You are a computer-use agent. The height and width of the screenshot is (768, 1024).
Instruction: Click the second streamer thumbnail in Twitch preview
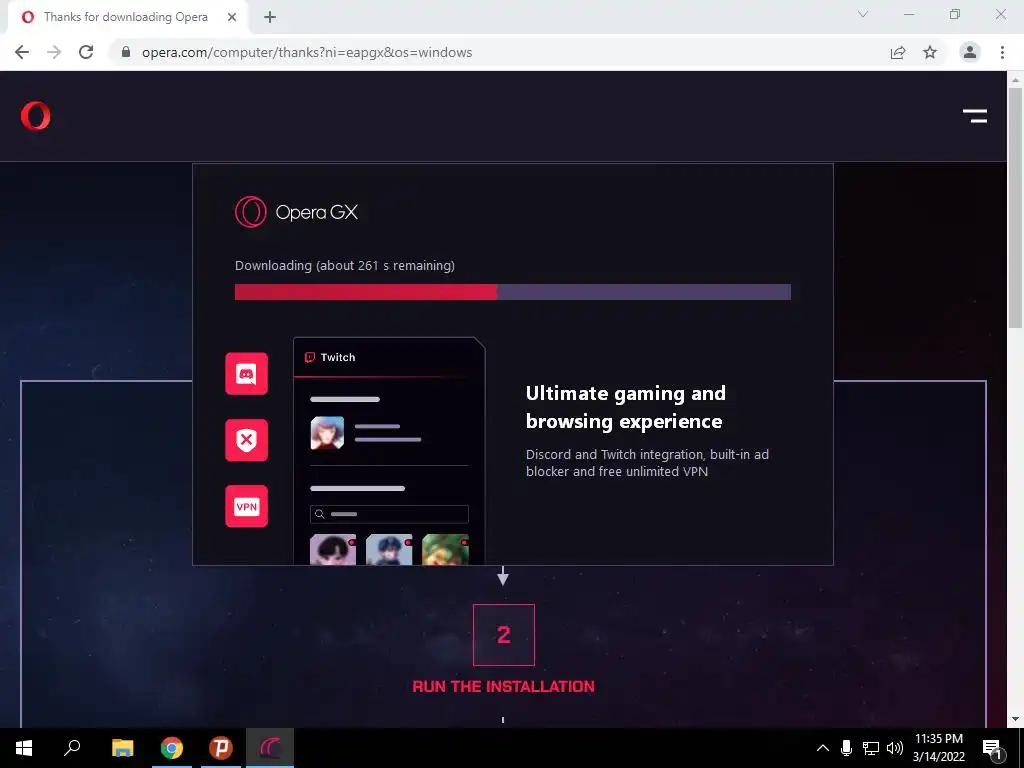click(389, 549)
